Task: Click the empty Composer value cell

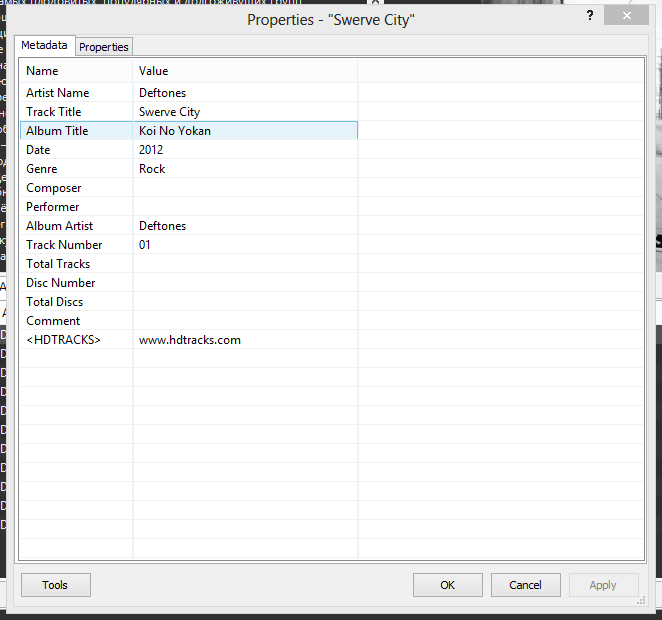Action: click(x=245, y=188)
